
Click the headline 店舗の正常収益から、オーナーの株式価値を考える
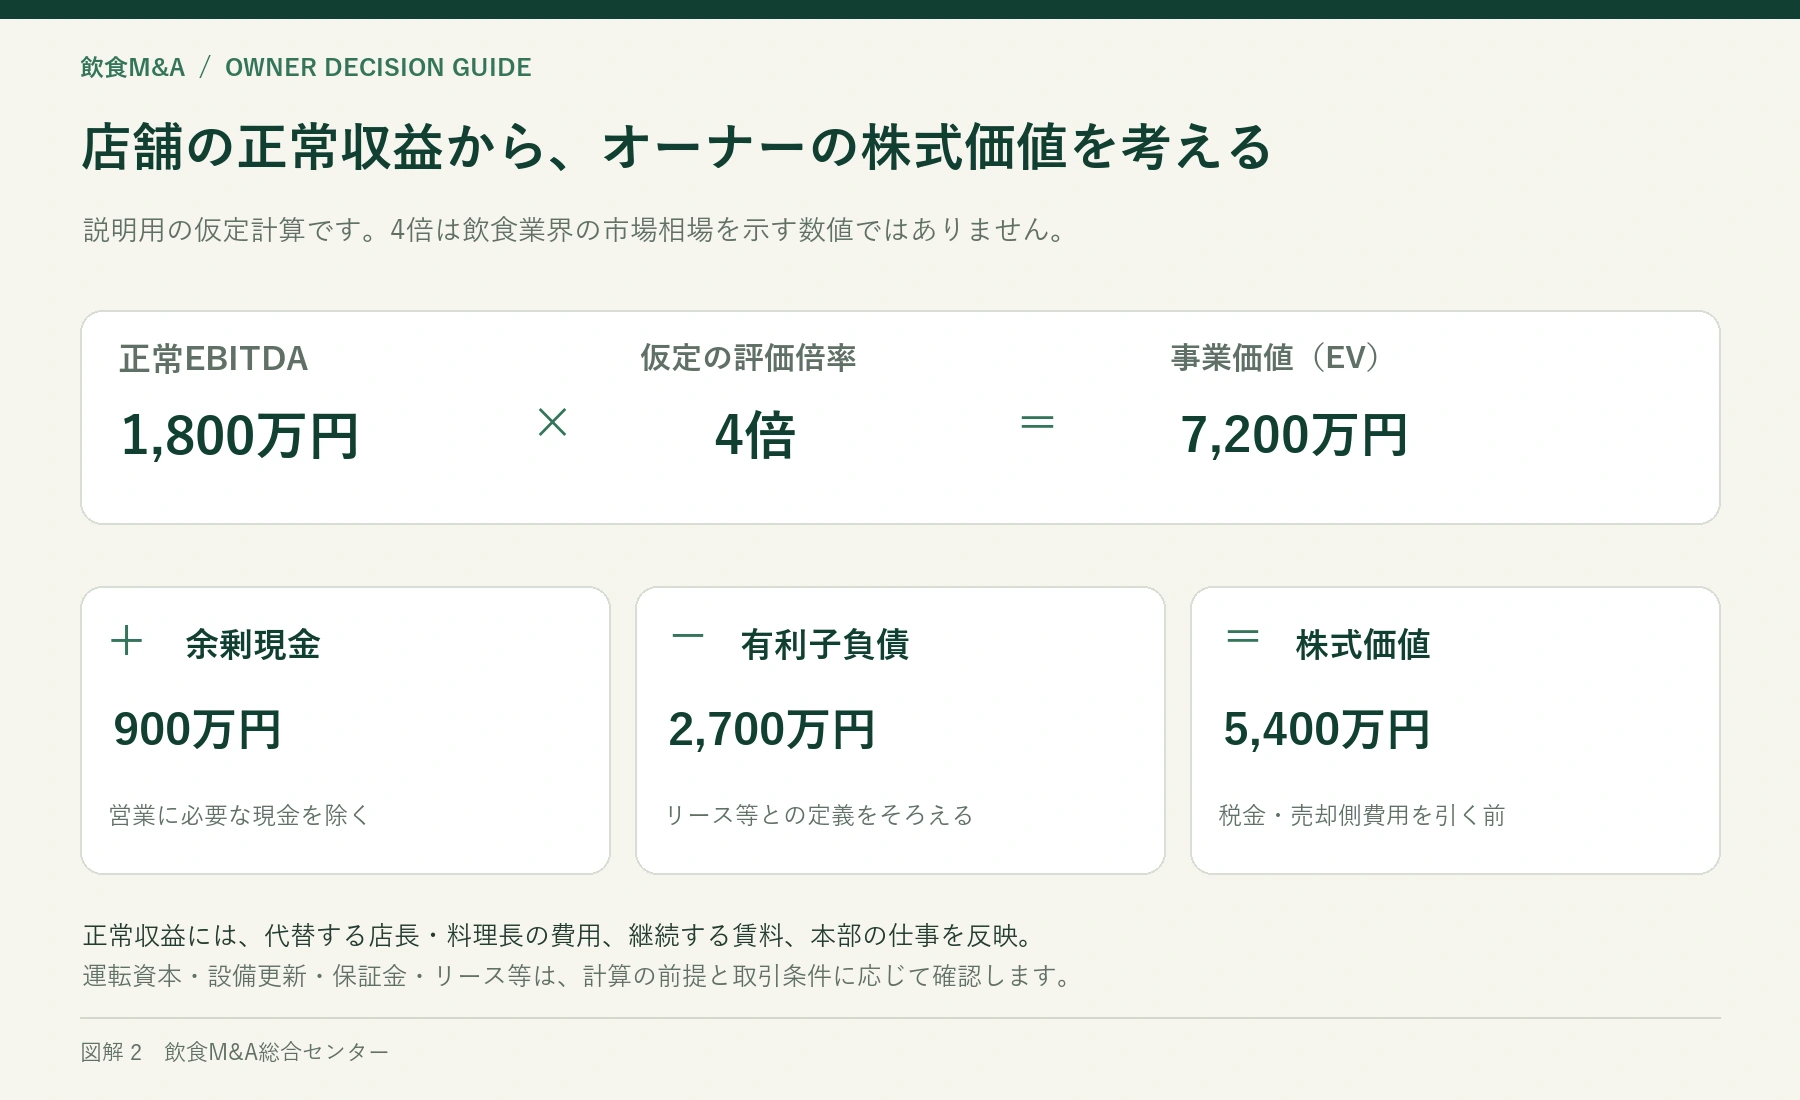click(x=676, y=147)
